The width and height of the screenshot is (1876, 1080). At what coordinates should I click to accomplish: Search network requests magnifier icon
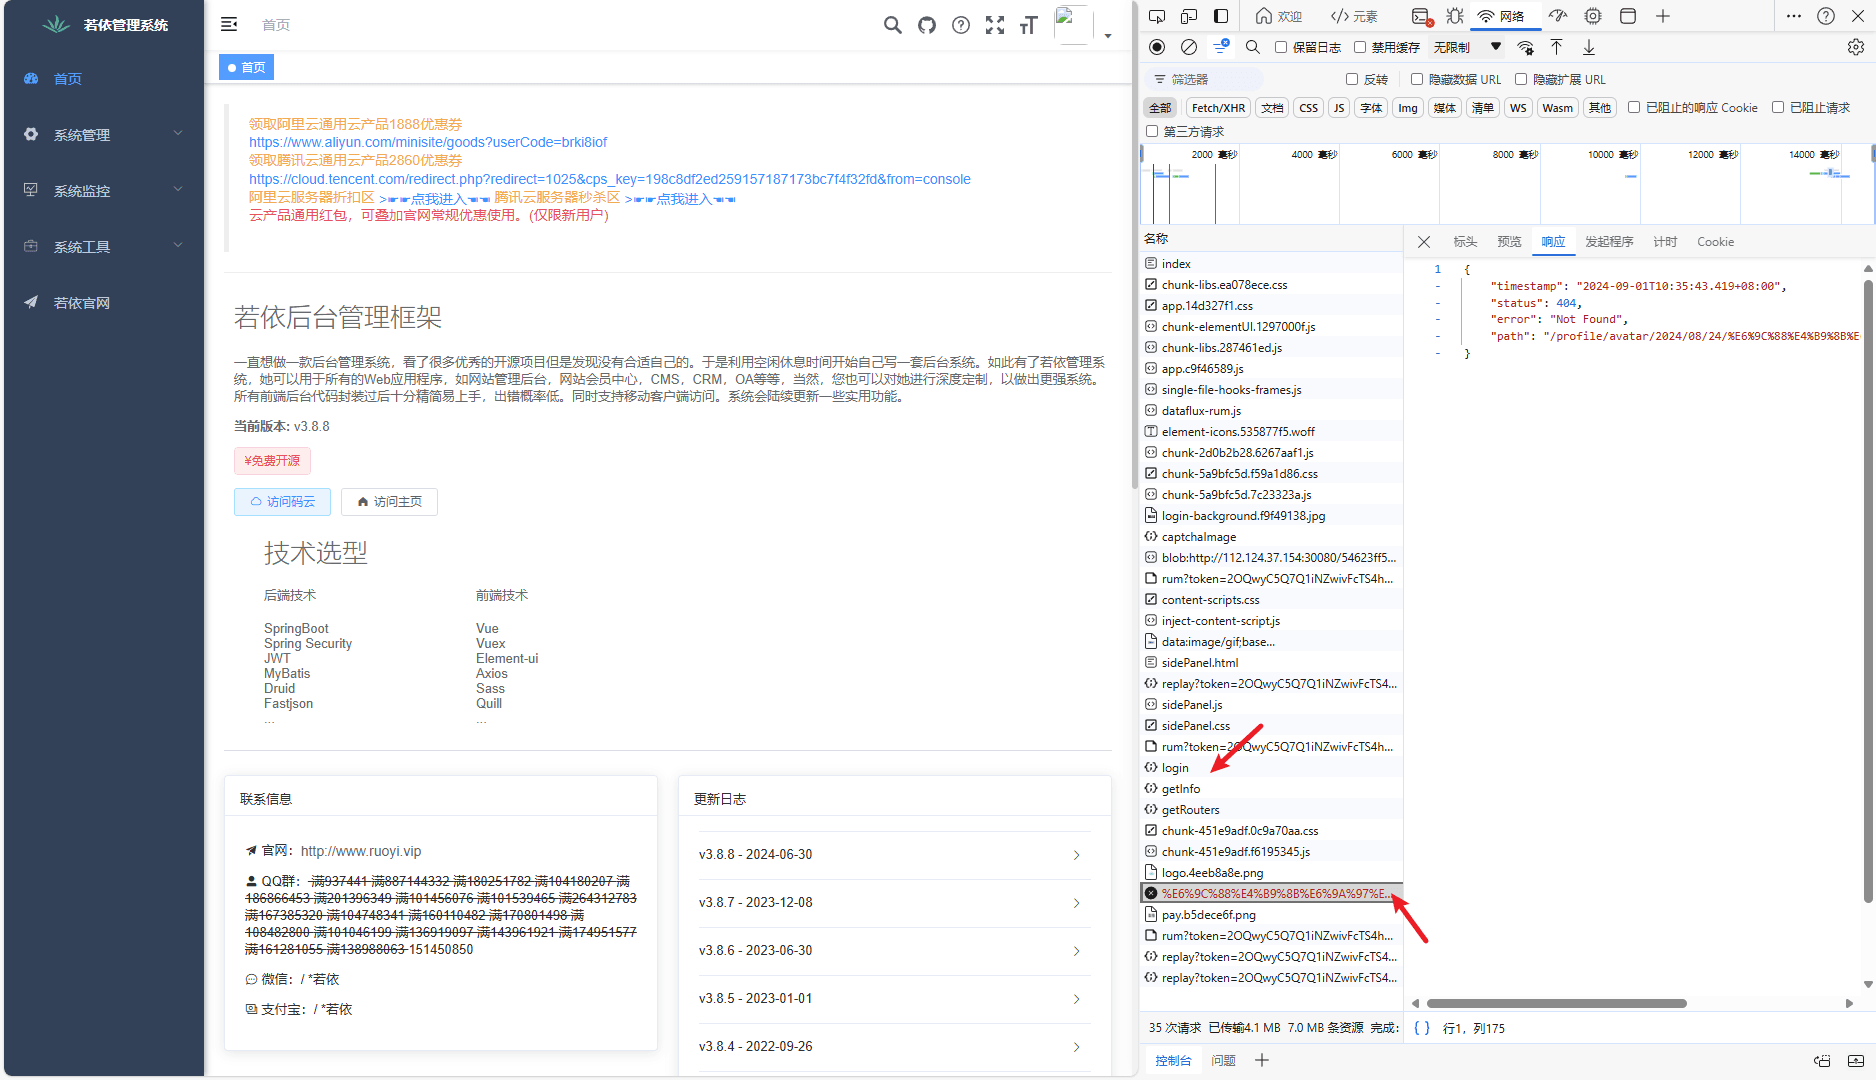pos(1253,47)
